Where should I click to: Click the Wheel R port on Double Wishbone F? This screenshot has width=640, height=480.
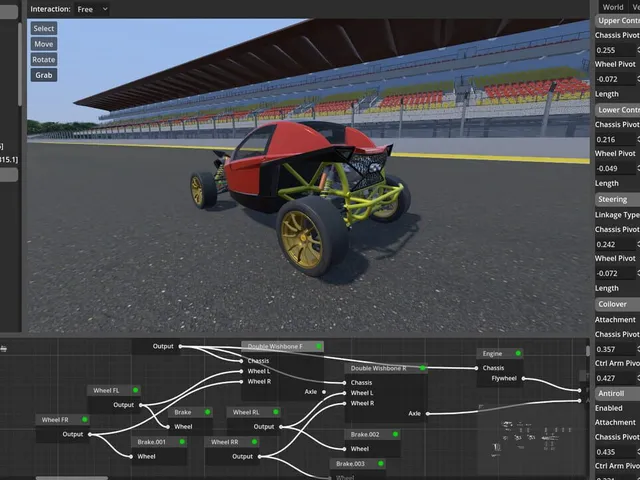coord(242,382)
